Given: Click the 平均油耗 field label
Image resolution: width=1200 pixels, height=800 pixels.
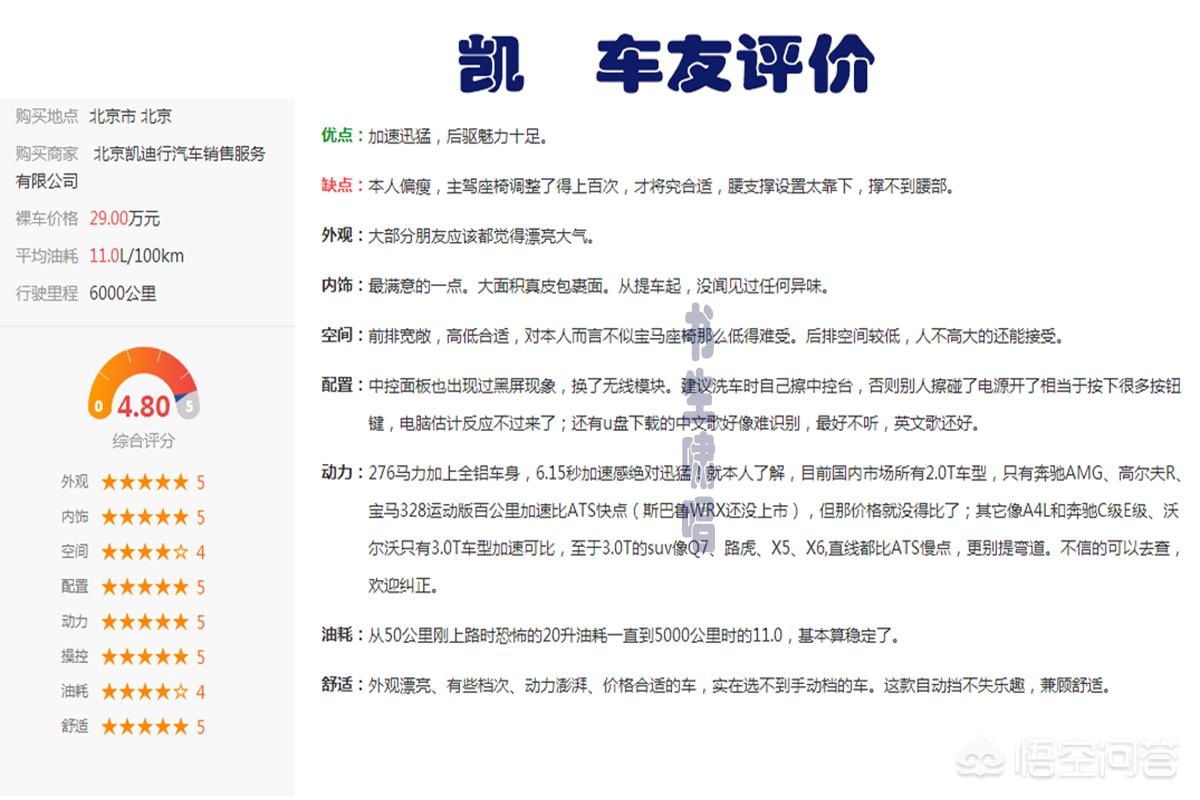Looking at the screenshot, I should (46, 256).
